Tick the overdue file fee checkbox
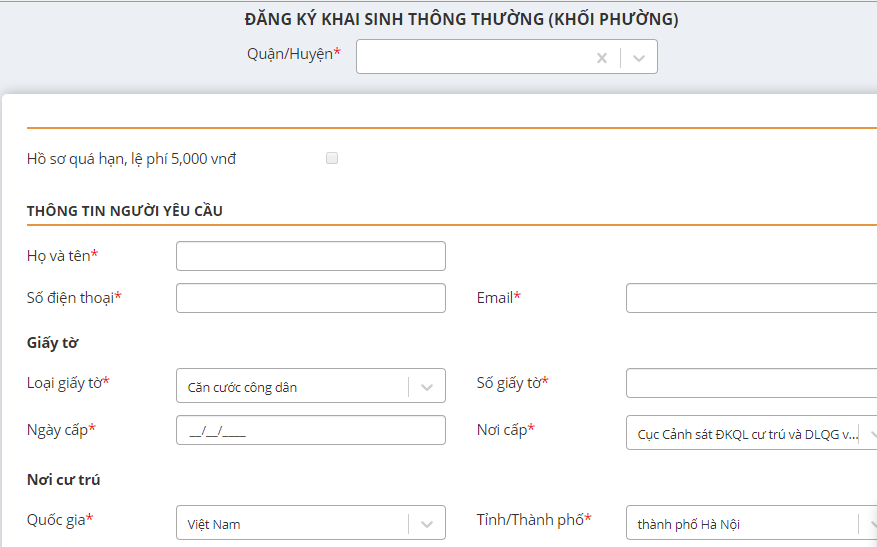Screen dimensions: 877x547 [332, 158]
